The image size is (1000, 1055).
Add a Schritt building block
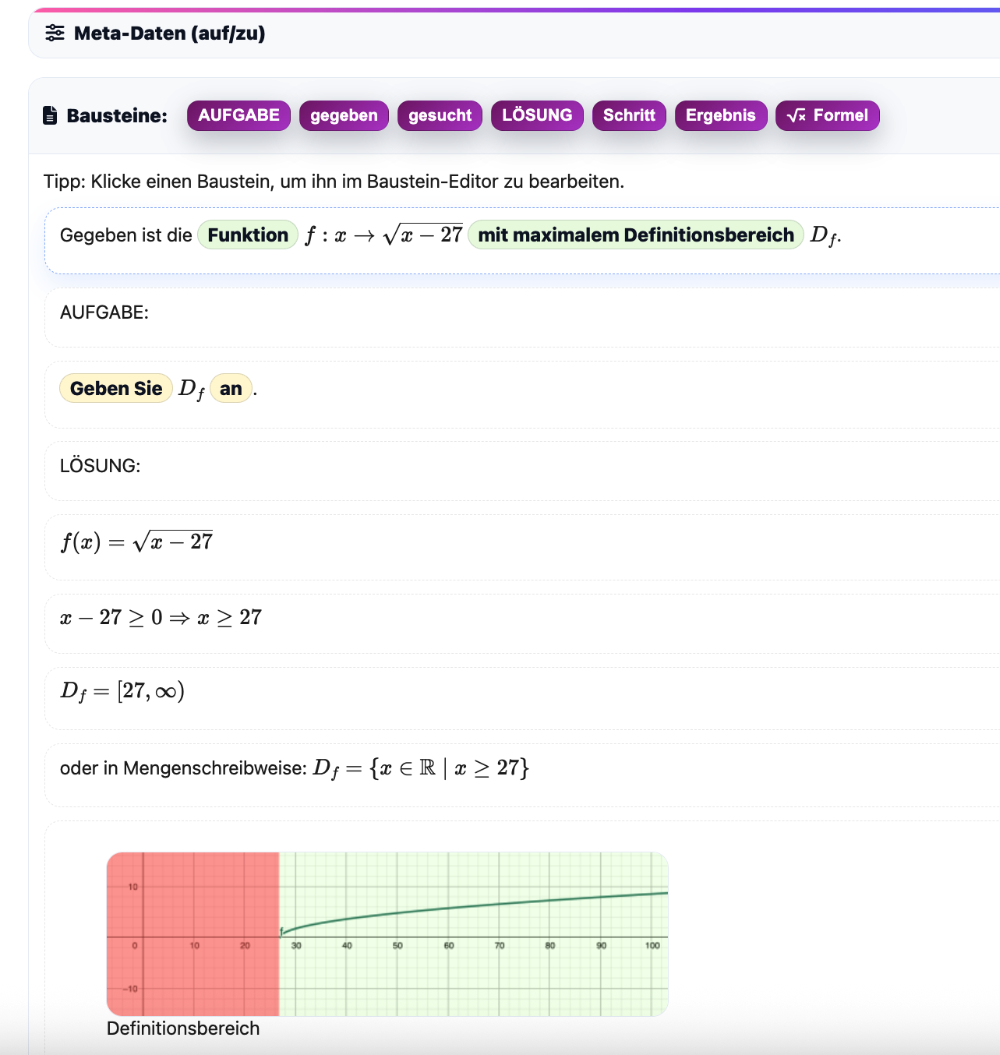pyautogui.click(x=629, y=115)
